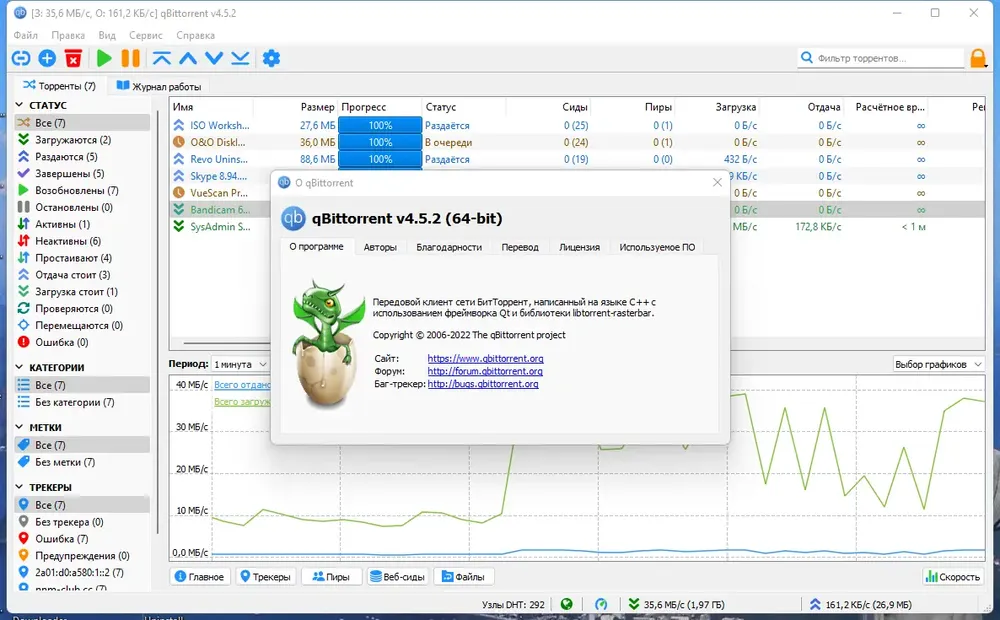This screenshot has width=1000, height=620.
Task: Open the Файл menu
Action: 26,35
